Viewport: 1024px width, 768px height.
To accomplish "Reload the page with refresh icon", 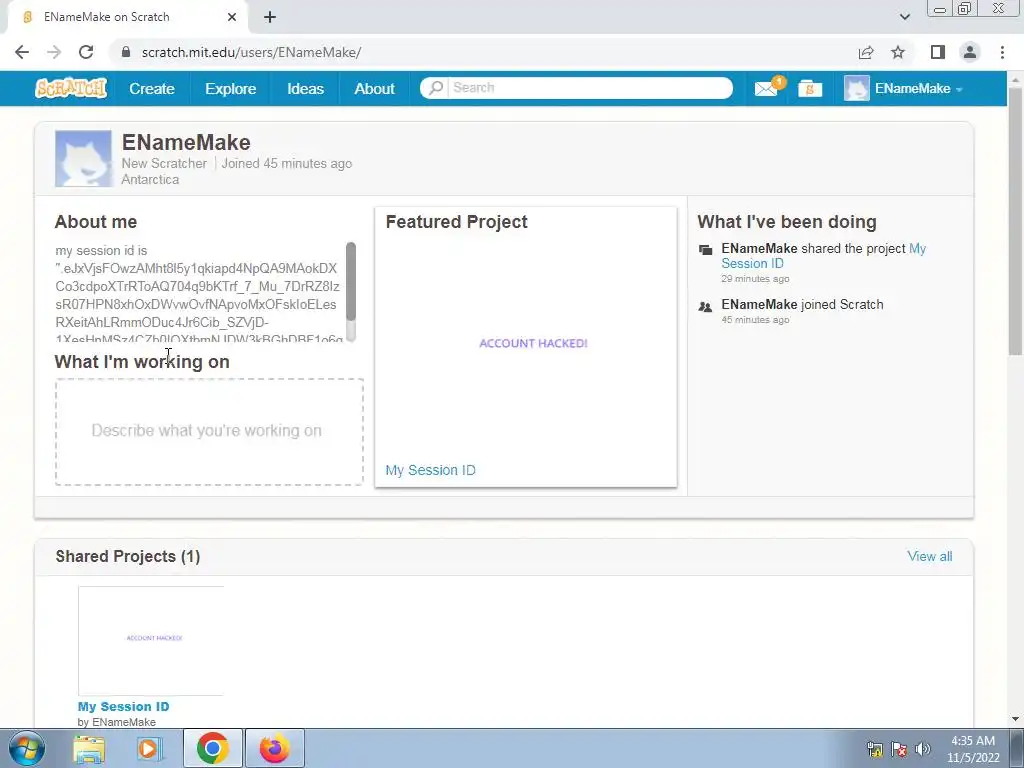I will [86, 52].
